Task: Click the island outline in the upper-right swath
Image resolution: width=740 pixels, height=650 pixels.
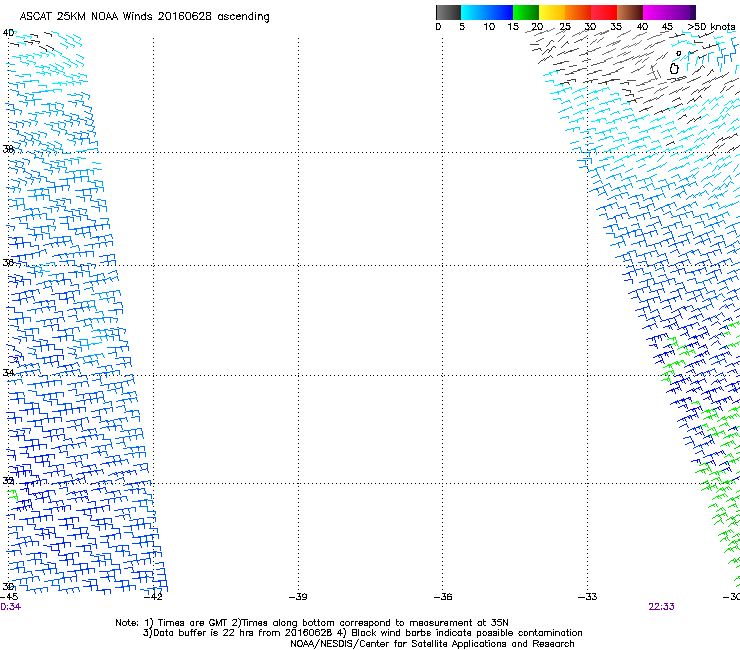Action: (674, 69)
